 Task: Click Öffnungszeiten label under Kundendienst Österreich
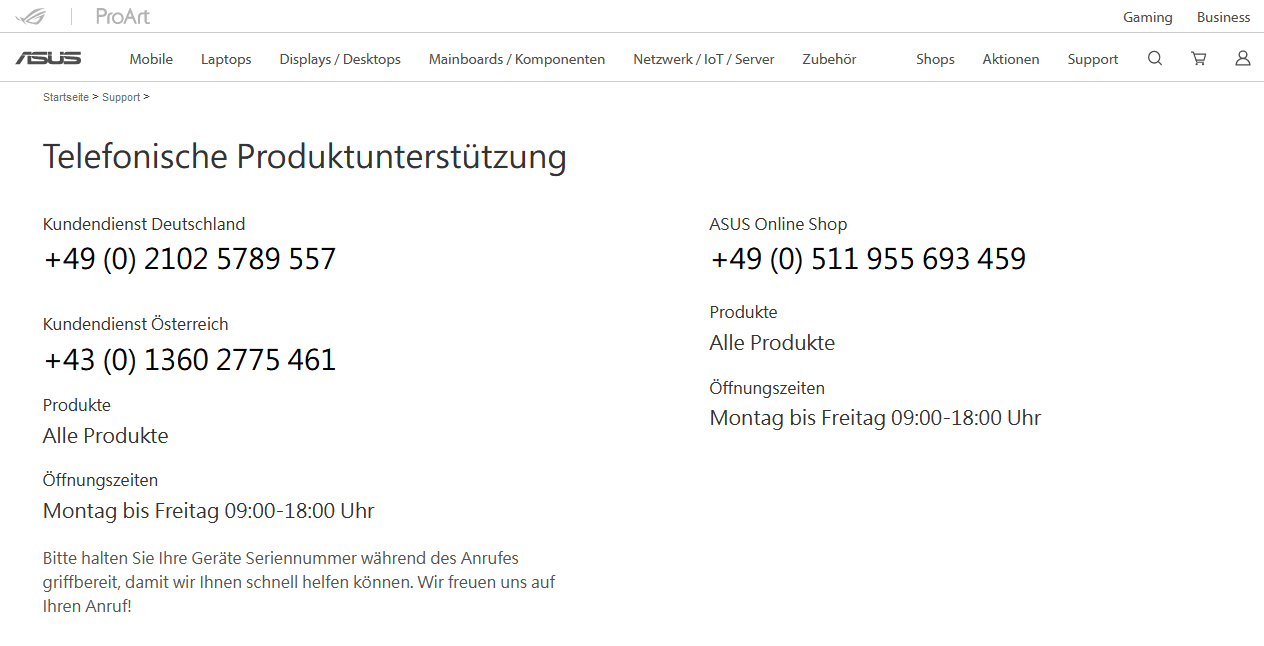coord(101,480)
